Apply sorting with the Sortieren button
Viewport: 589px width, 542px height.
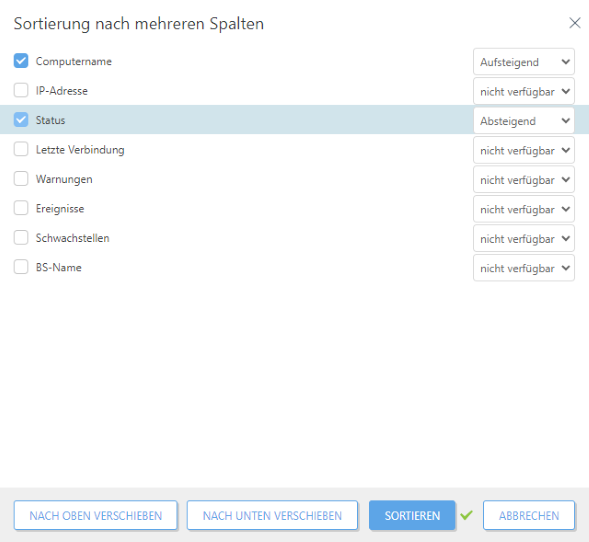point(412,515)
